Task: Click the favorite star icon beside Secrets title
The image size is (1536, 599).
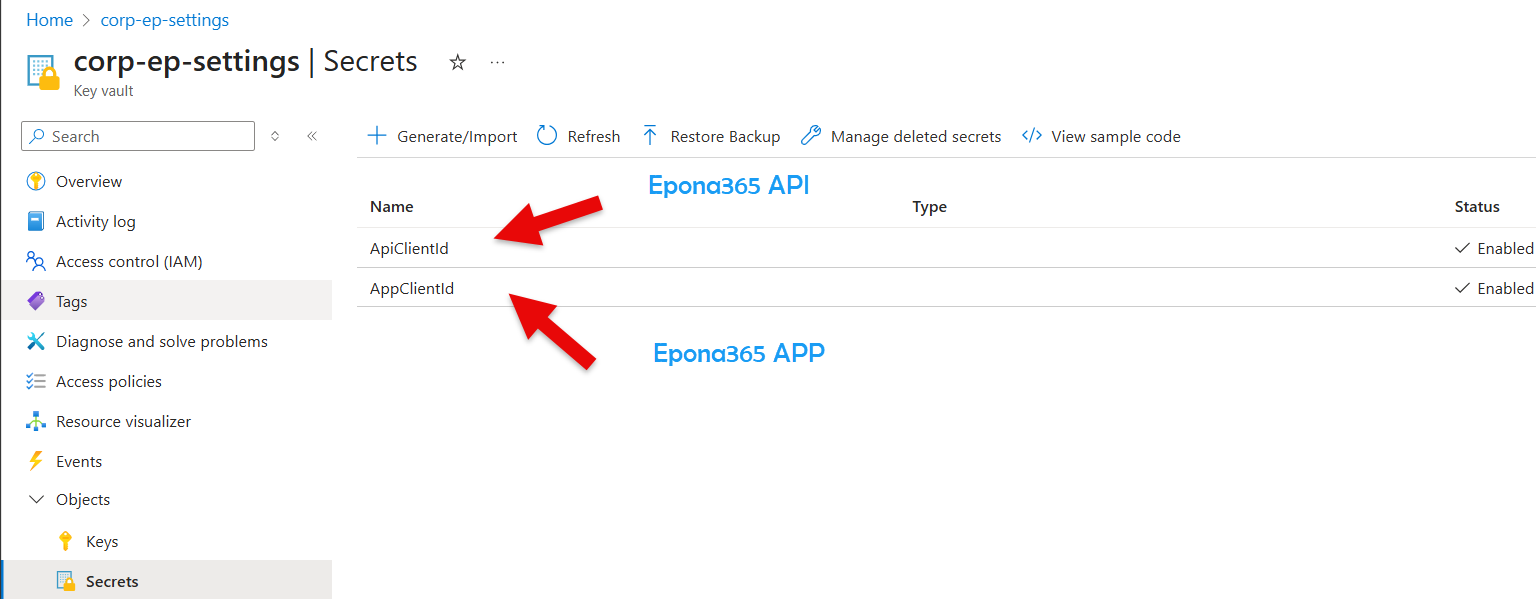Action: click(x=457, y=62)
